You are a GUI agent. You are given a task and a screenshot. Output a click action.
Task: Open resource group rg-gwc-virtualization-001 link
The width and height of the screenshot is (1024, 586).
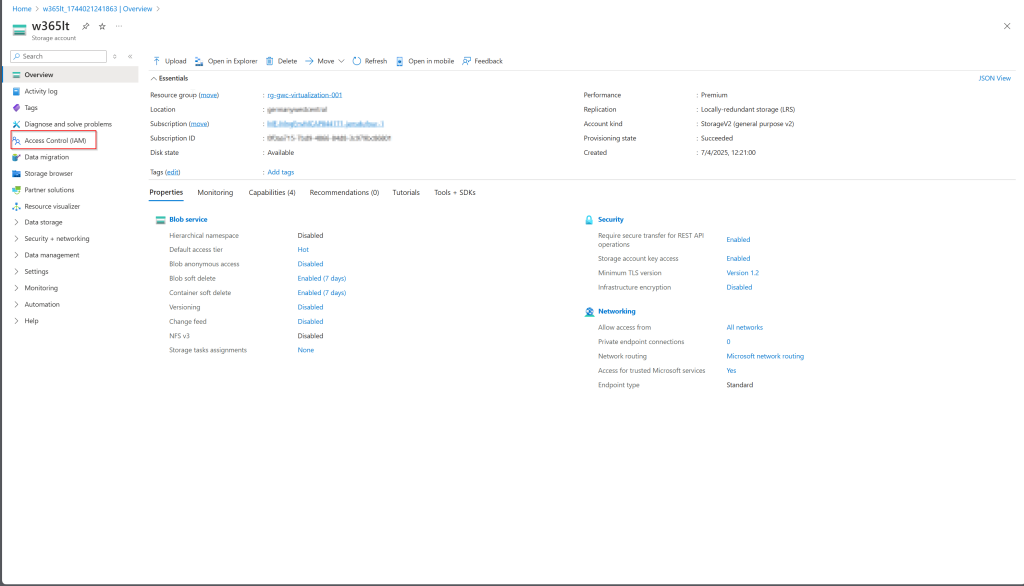tap(304, 95)
